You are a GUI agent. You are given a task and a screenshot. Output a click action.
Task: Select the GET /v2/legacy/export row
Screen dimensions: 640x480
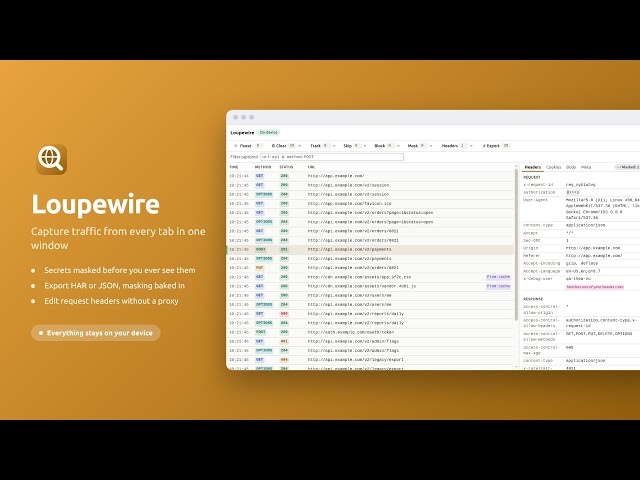click(371, 360)
